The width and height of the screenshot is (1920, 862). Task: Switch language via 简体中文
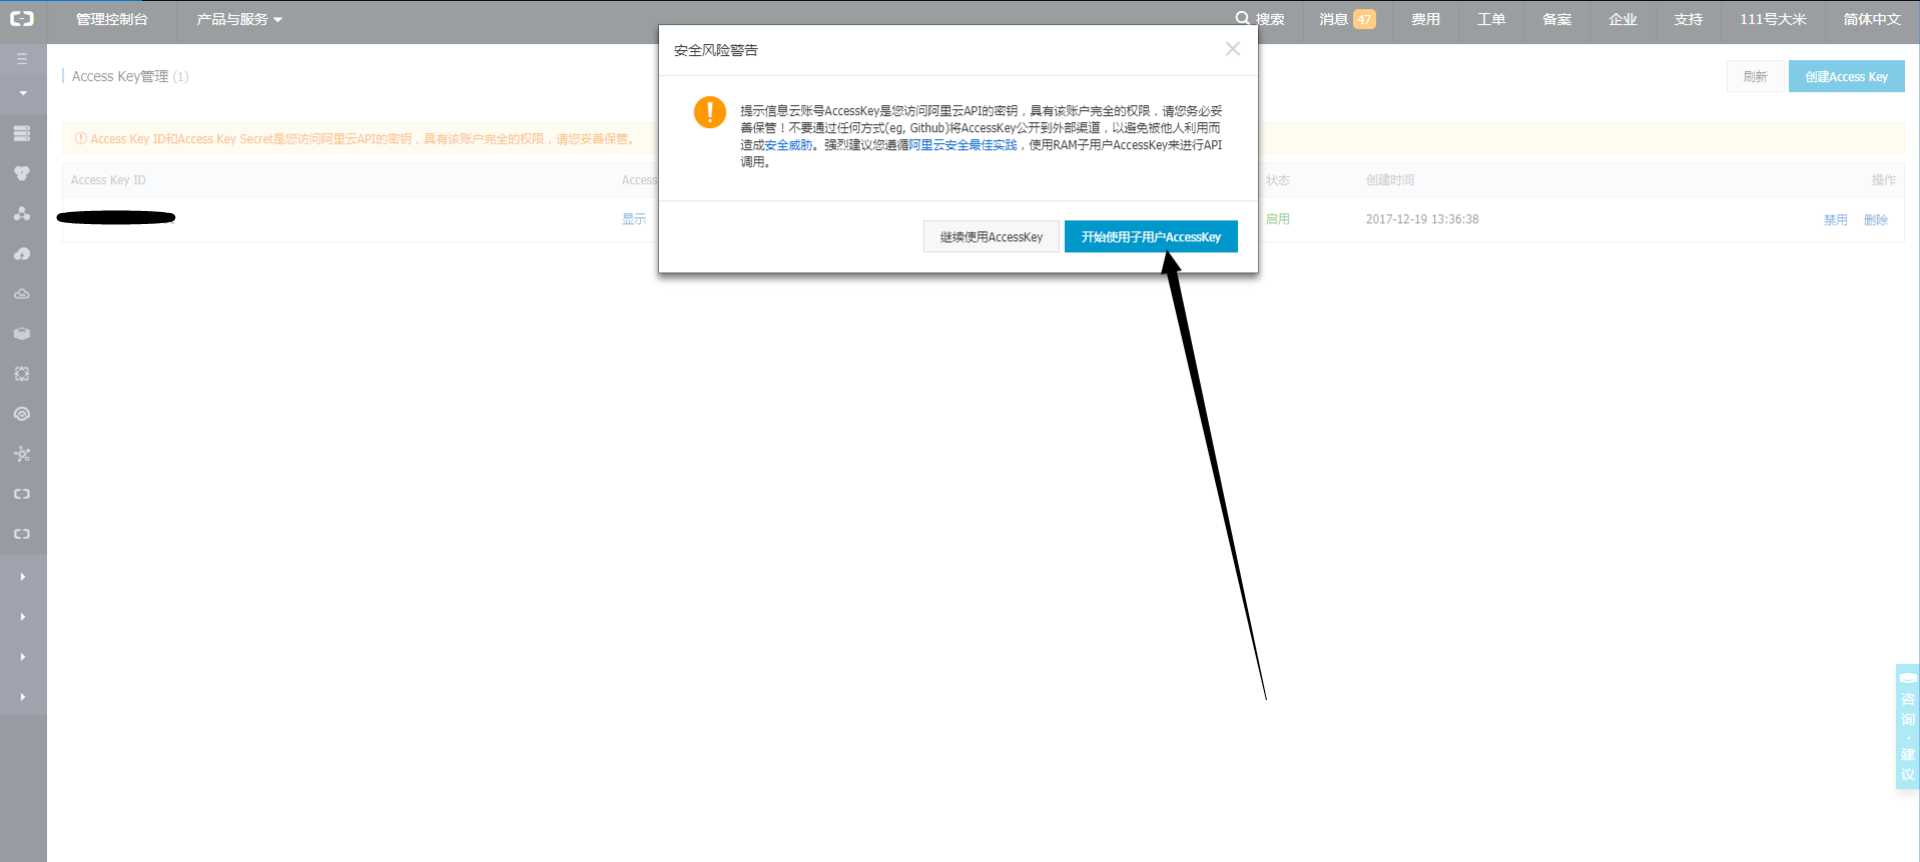[1872, 19]
